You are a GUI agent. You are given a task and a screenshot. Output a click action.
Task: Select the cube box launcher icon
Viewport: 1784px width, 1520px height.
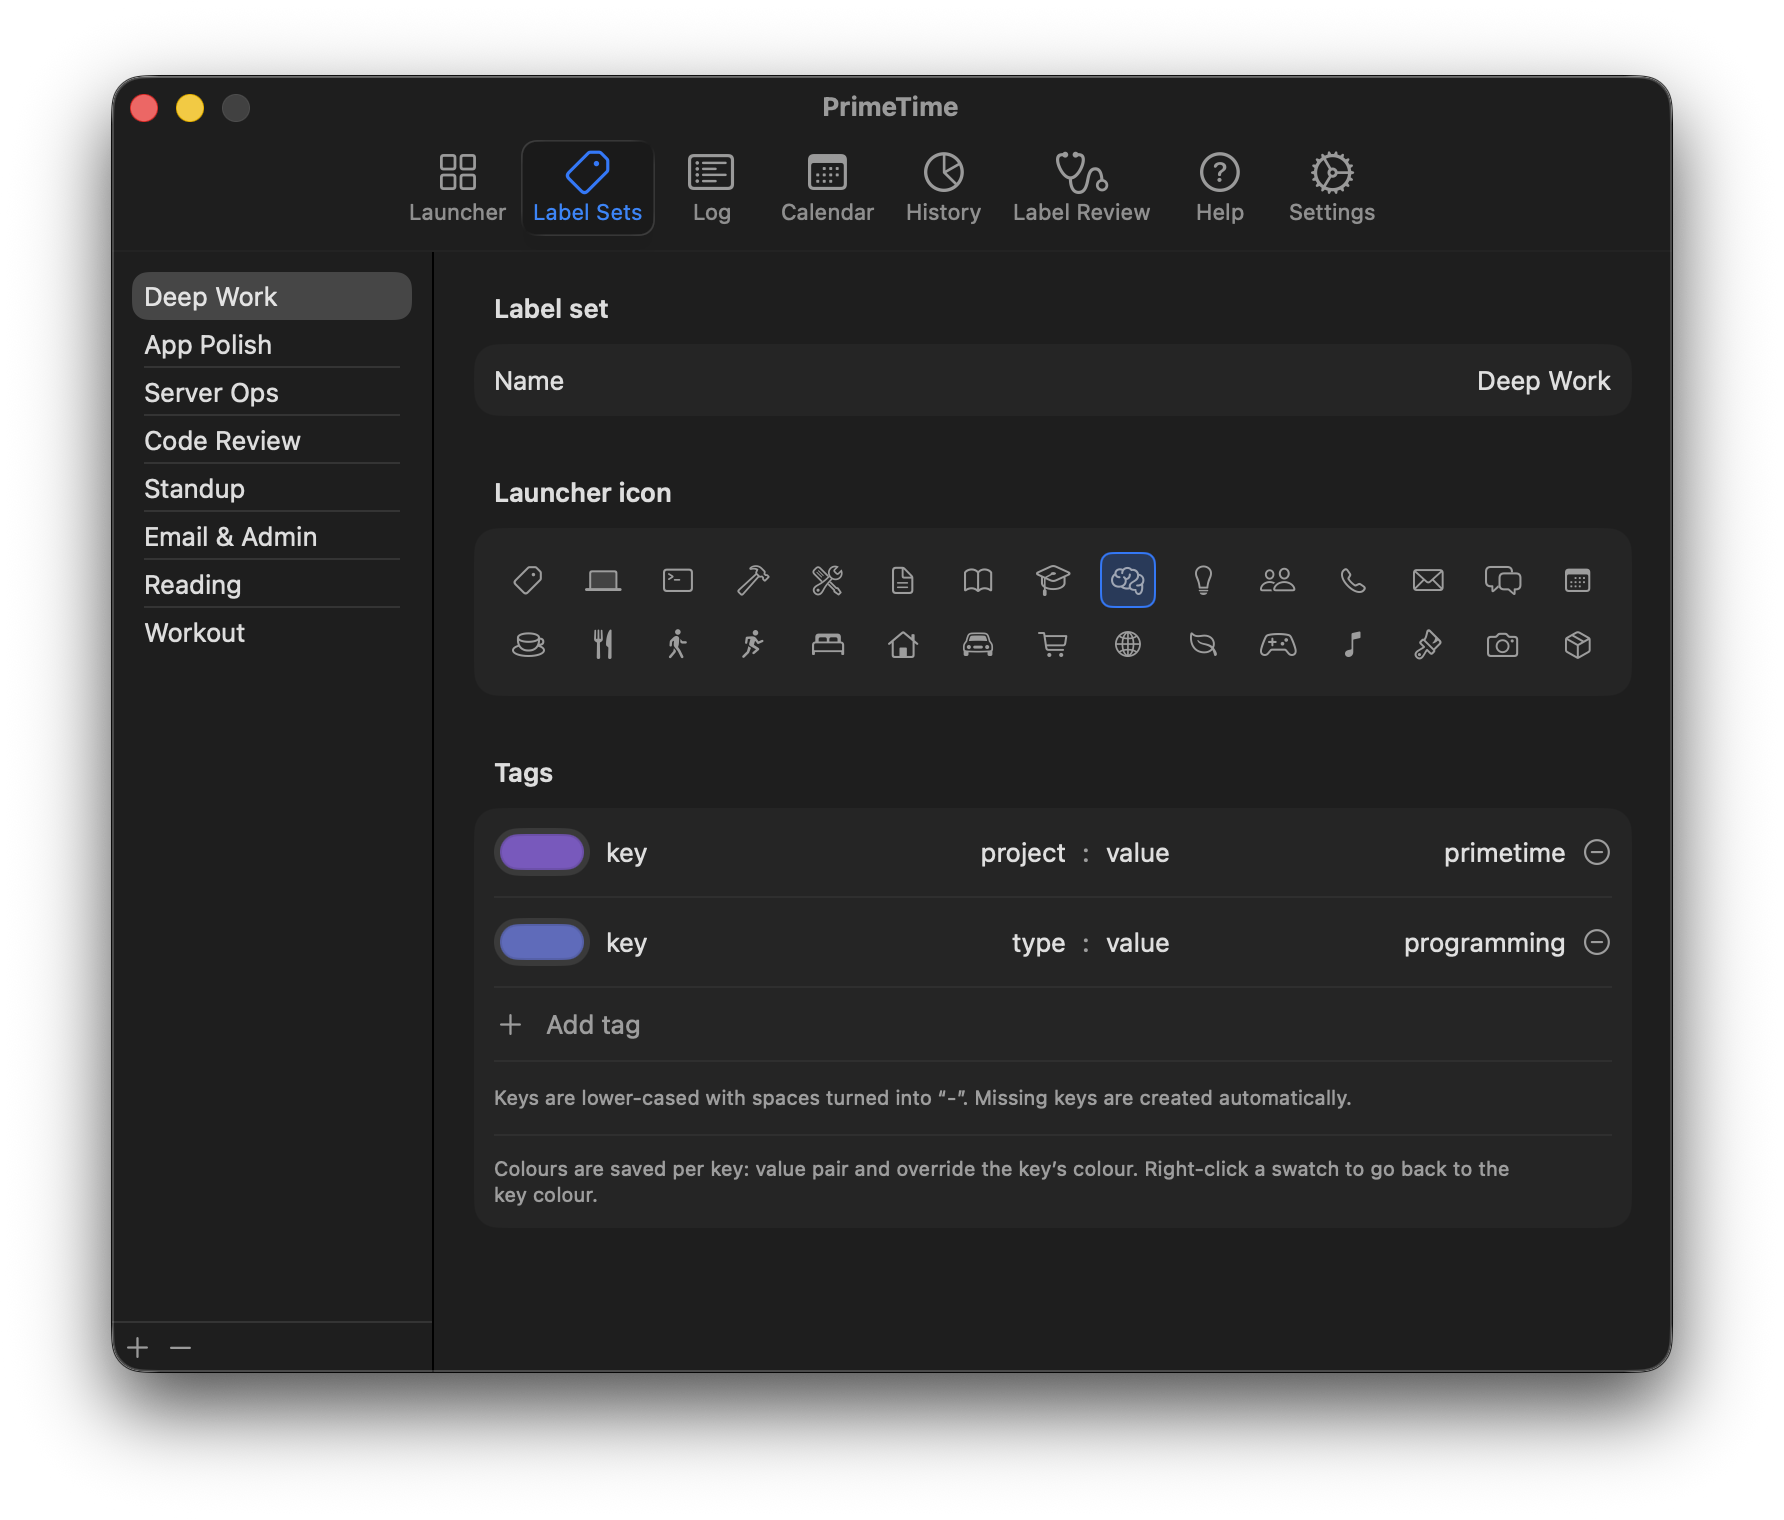[1578, 645]
